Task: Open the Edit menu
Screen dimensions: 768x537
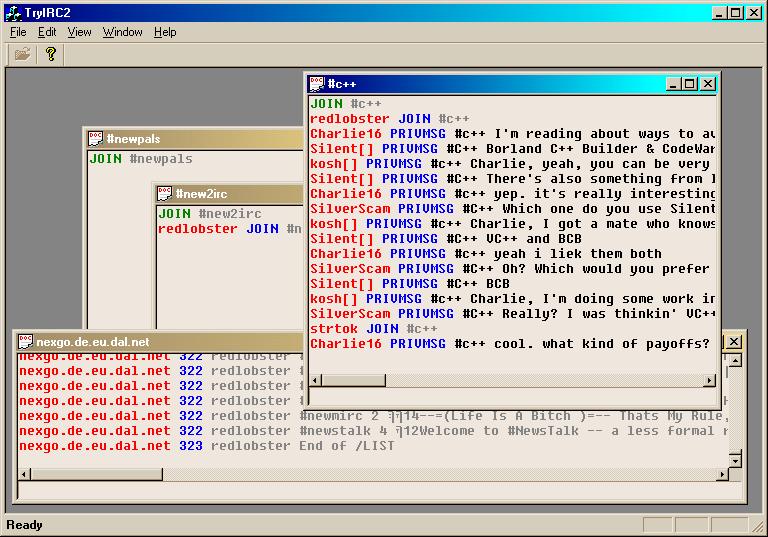Action: click(47, 32)
